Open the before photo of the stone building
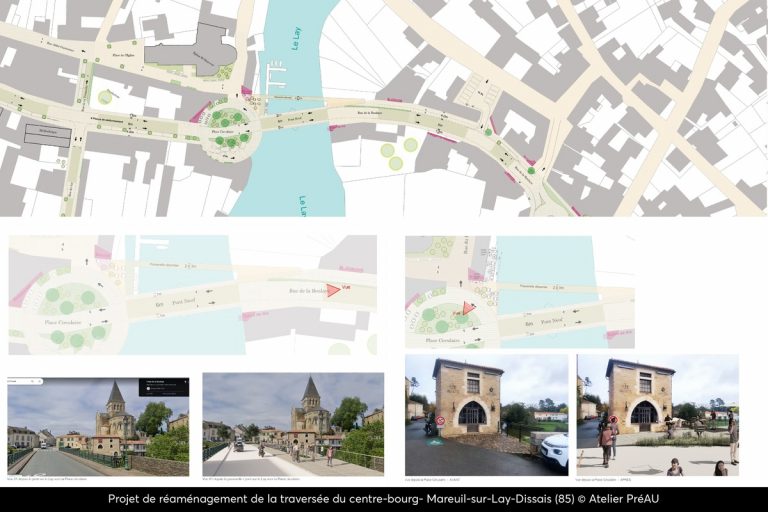Image resolution: width=768 pixels, height=512 pixels. coord(486,415)
